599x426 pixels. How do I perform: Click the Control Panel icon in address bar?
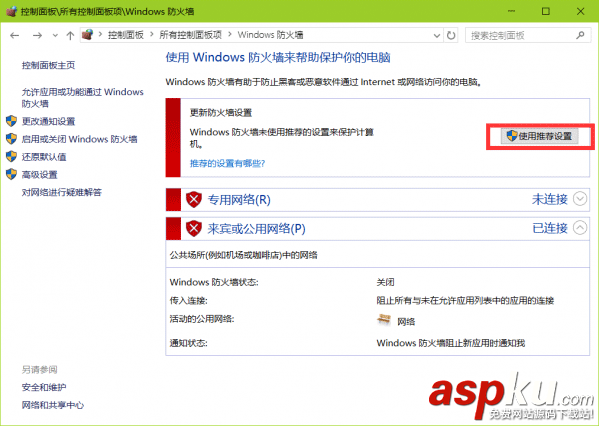(x=88, y=35)
